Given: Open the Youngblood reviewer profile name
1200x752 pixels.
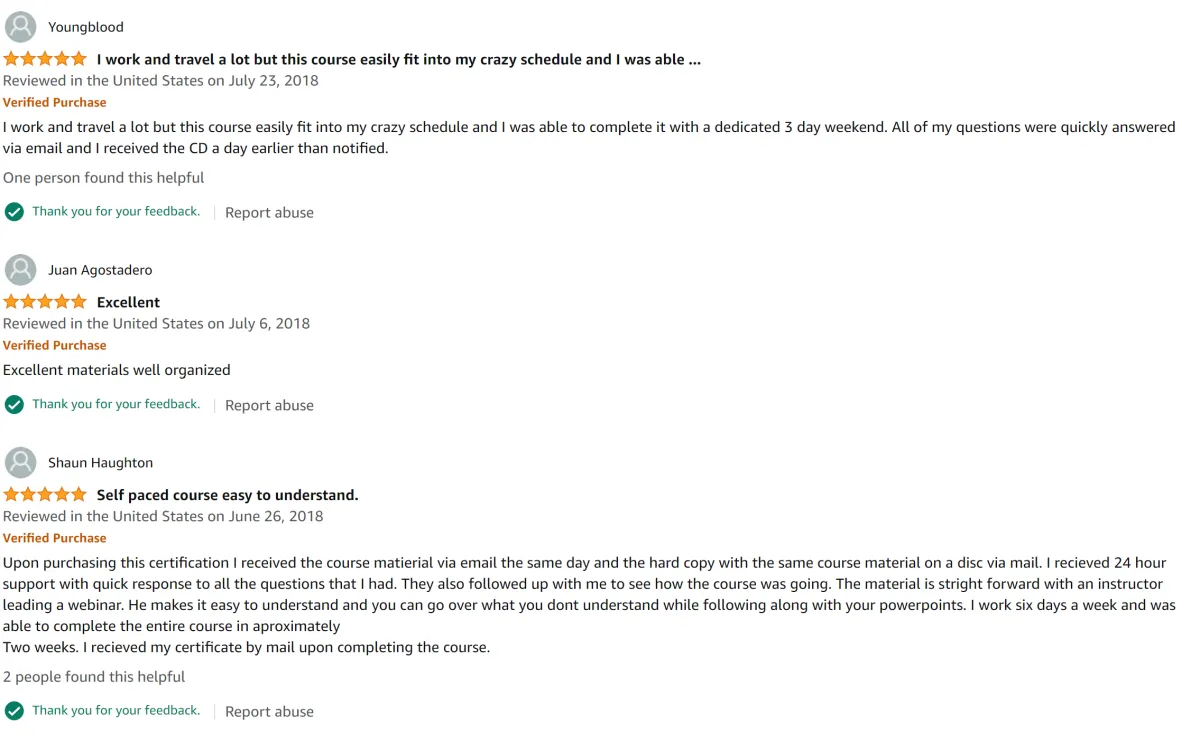Looking at the screenshot, I should coord(86,27).
